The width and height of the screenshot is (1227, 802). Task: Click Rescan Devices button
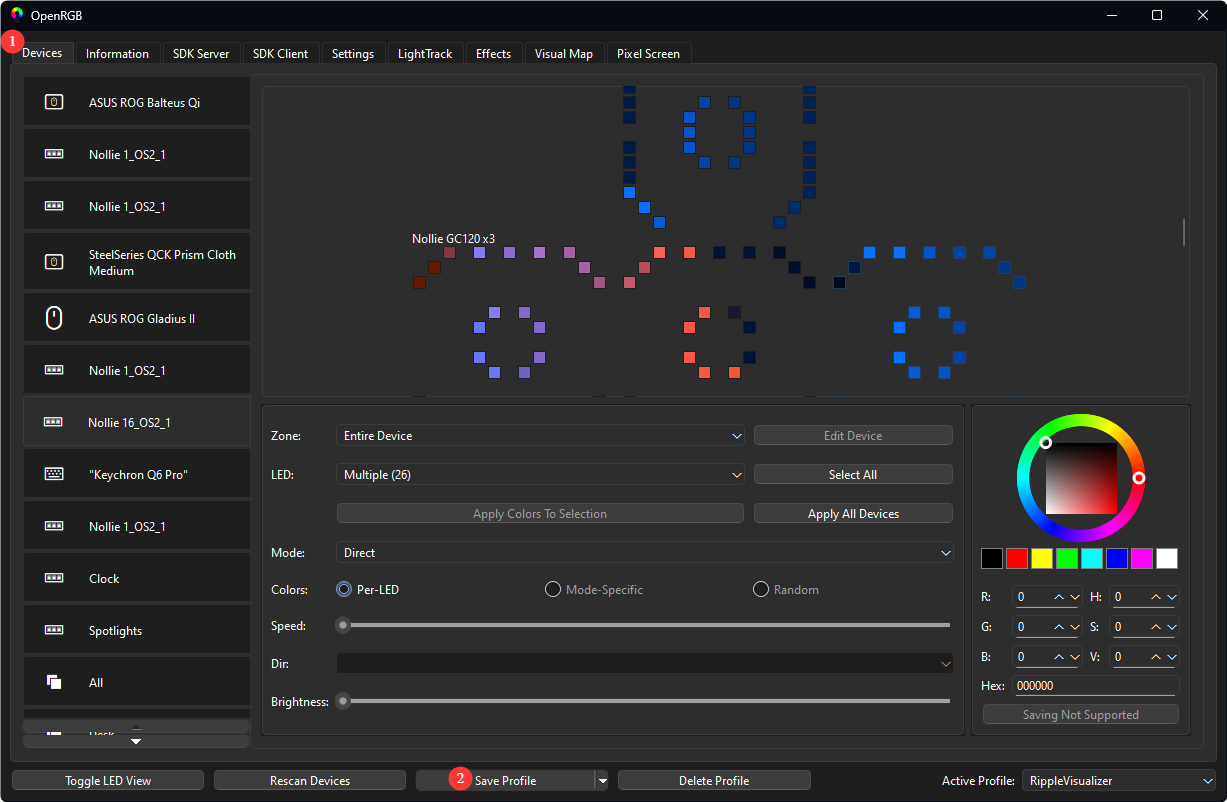310,781
